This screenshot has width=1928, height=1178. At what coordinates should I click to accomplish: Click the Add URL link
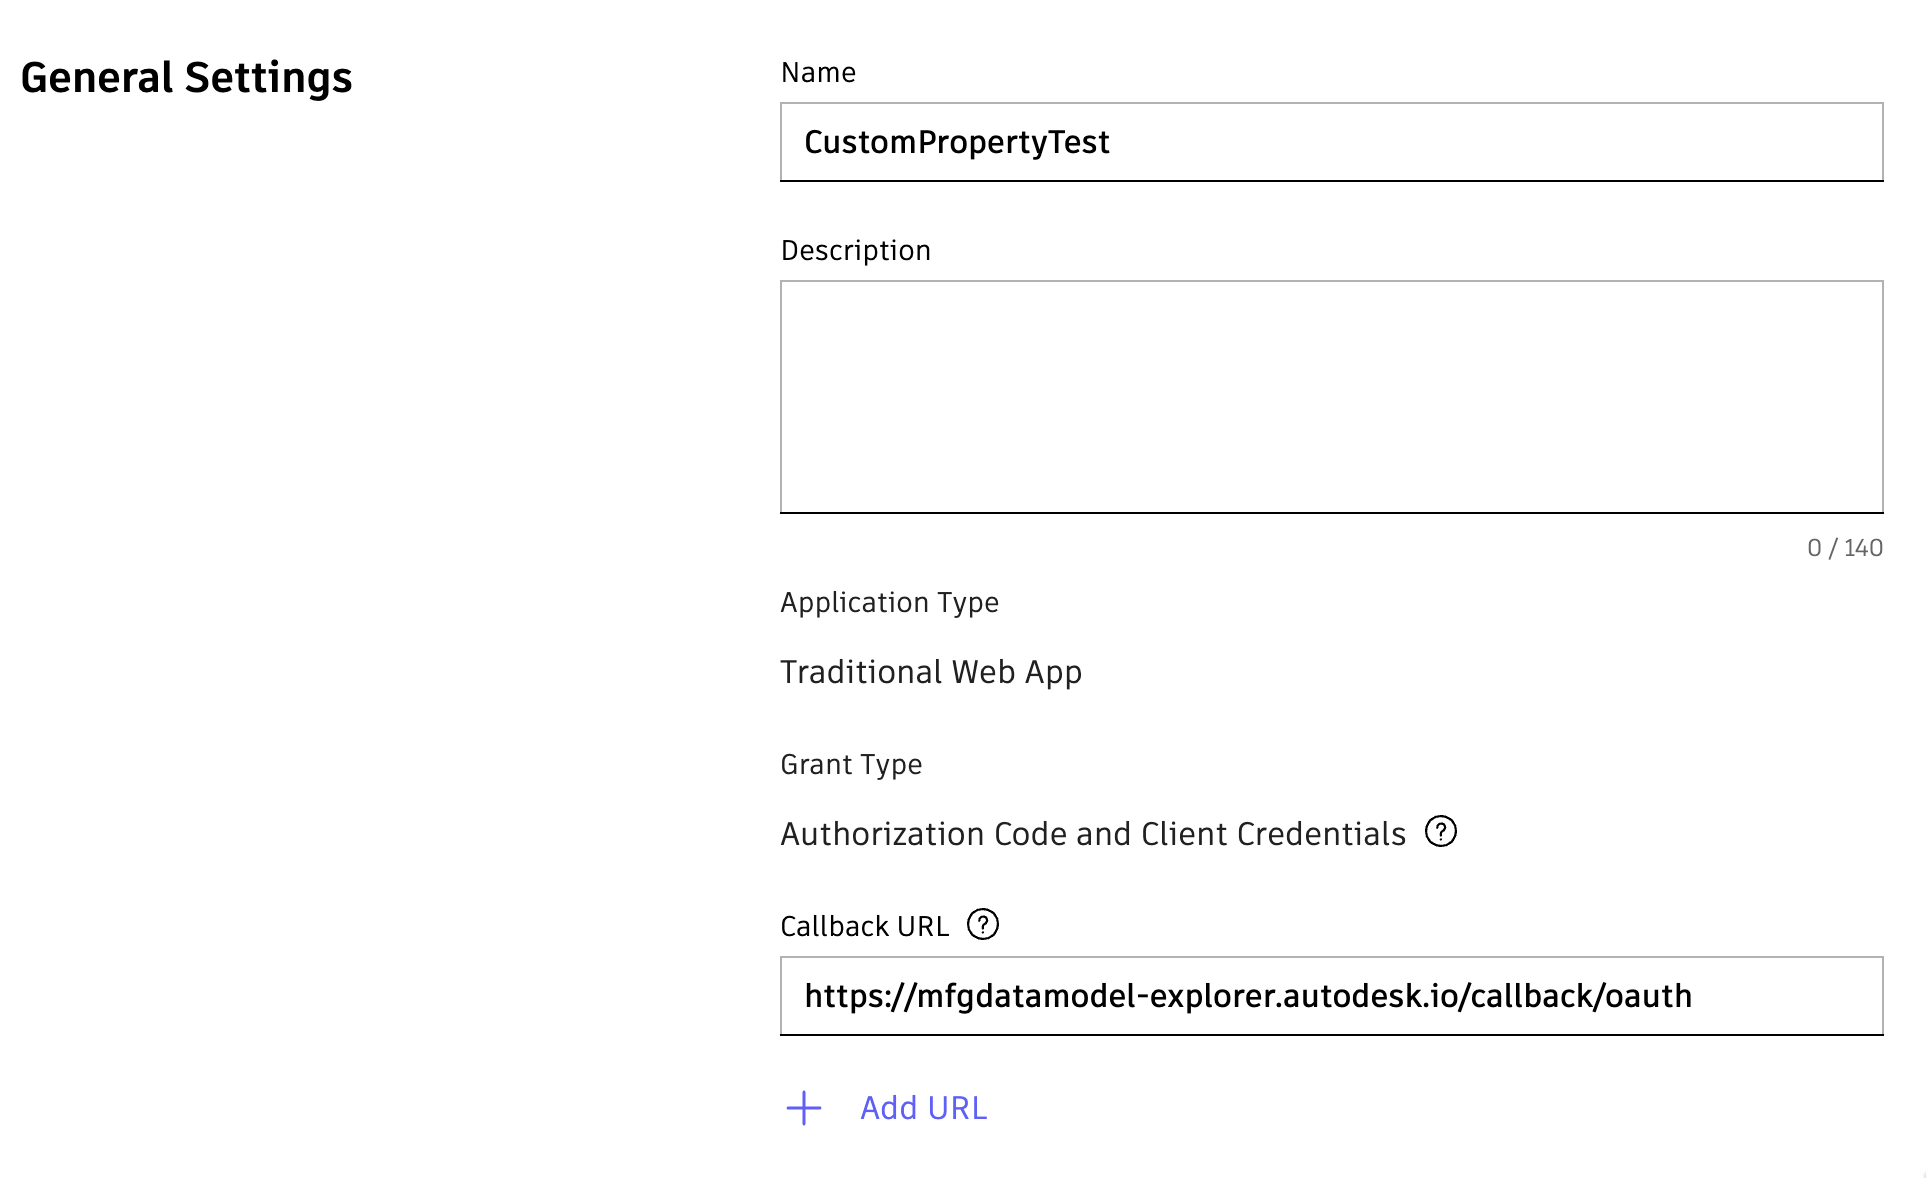coord(922,1108)
